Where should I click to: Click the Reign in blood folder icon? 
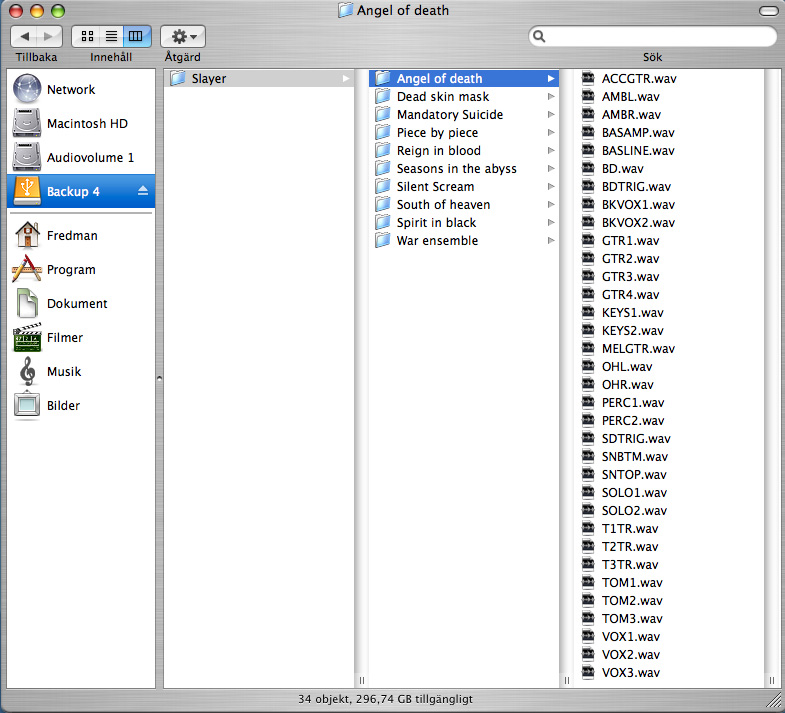383,150
